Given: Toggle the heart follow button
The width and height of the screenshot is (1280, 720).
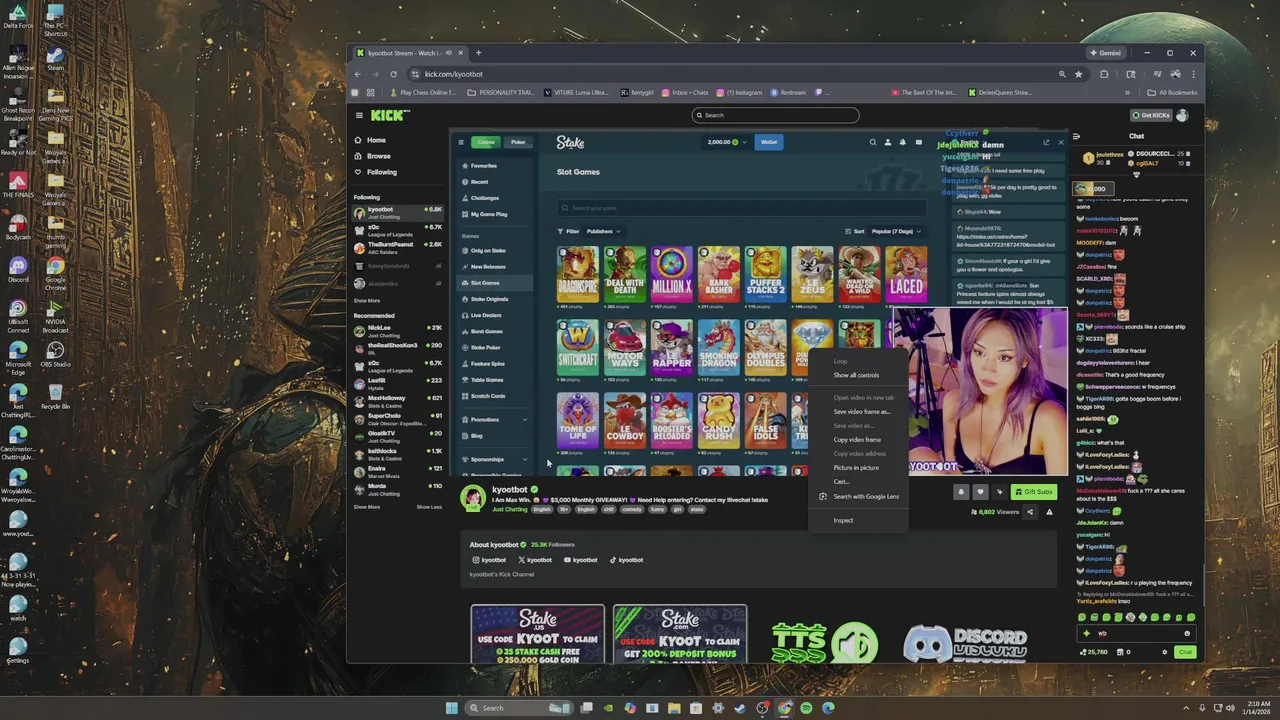Looking at the screenshot, I should (x=980, y=491).
